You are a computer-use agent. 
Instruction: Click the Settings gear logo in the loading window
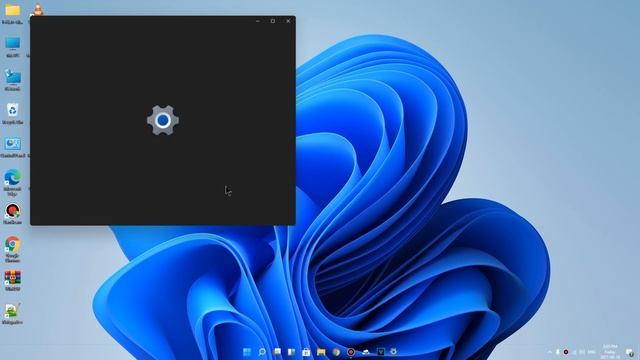pos(163,120)
